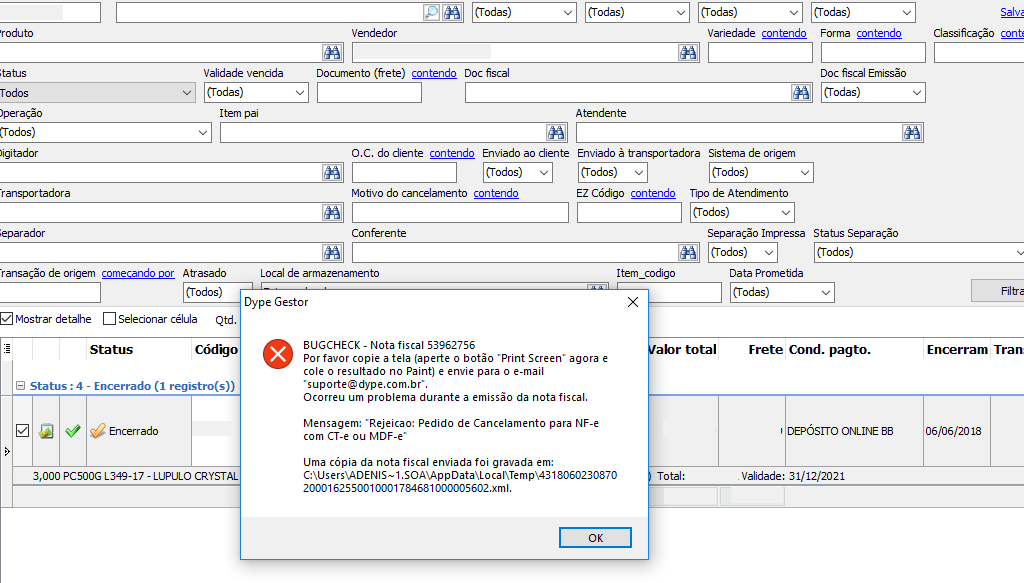
Task: Click the Variedade contendo link
Action: tap(784, 33)
